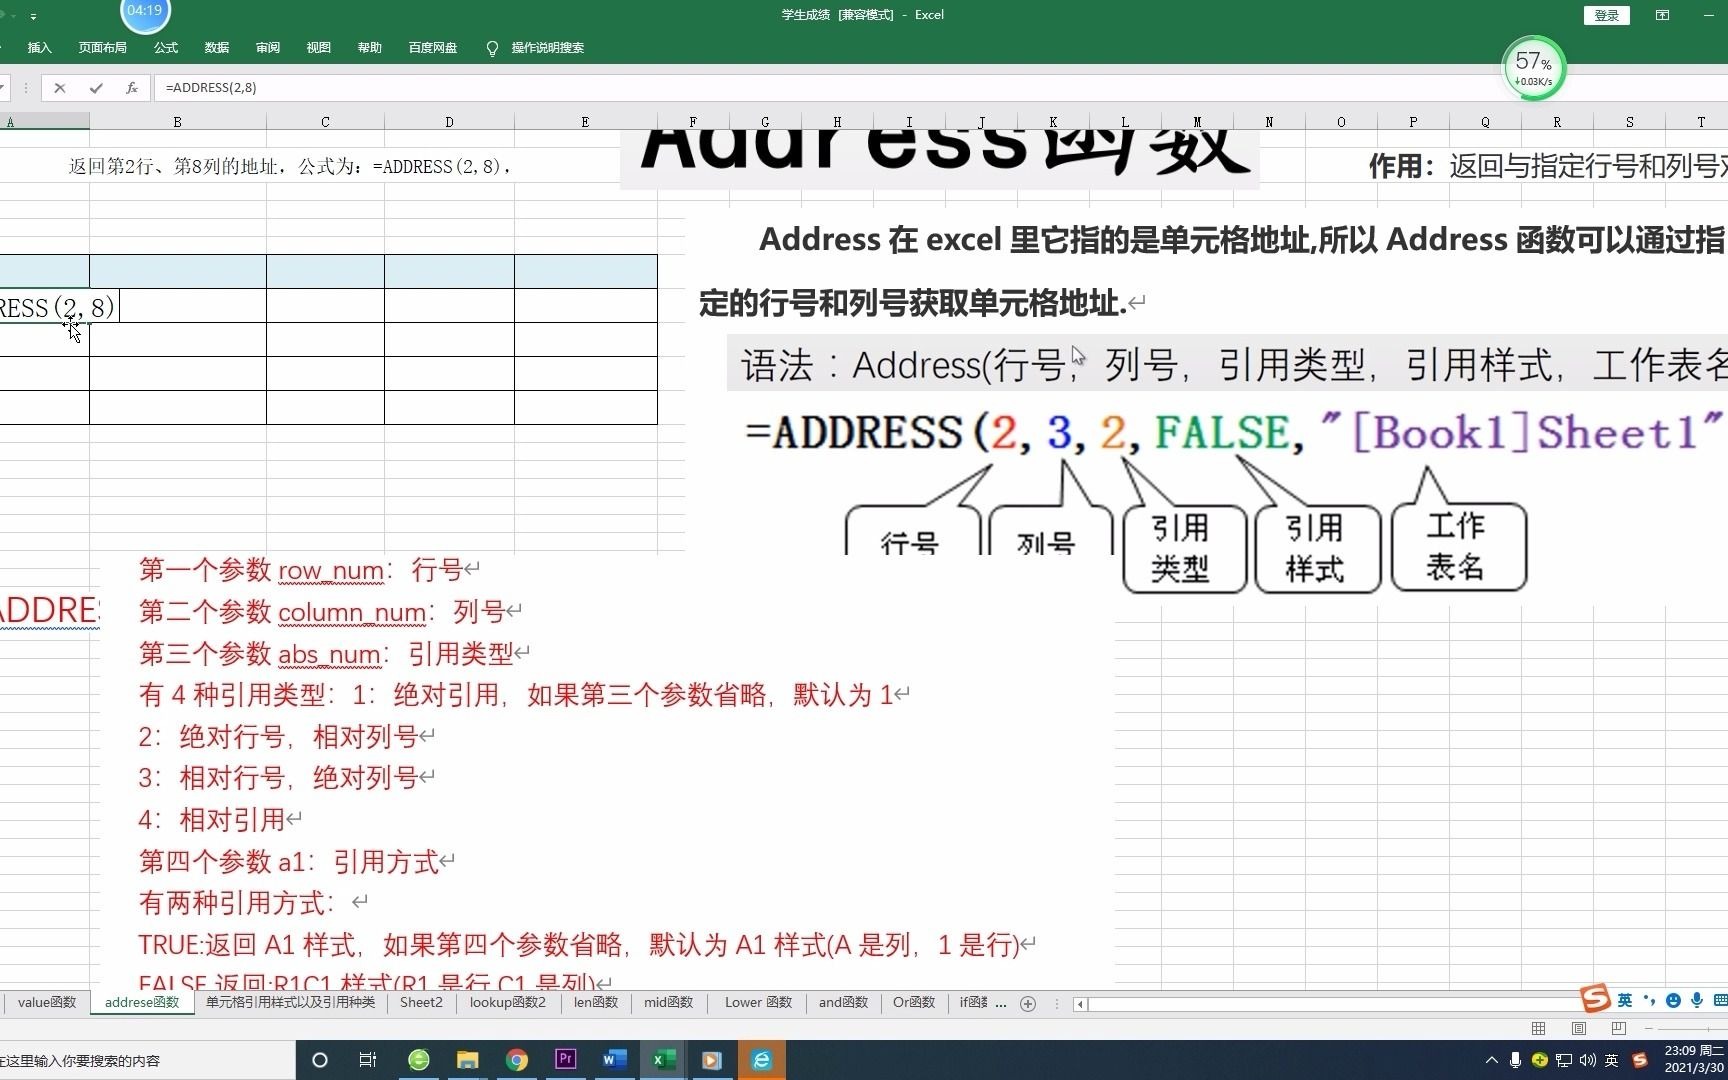Switch to the lookup函数2 sheet tab
This screenshot has width=1728, height=1080.
507,1003
